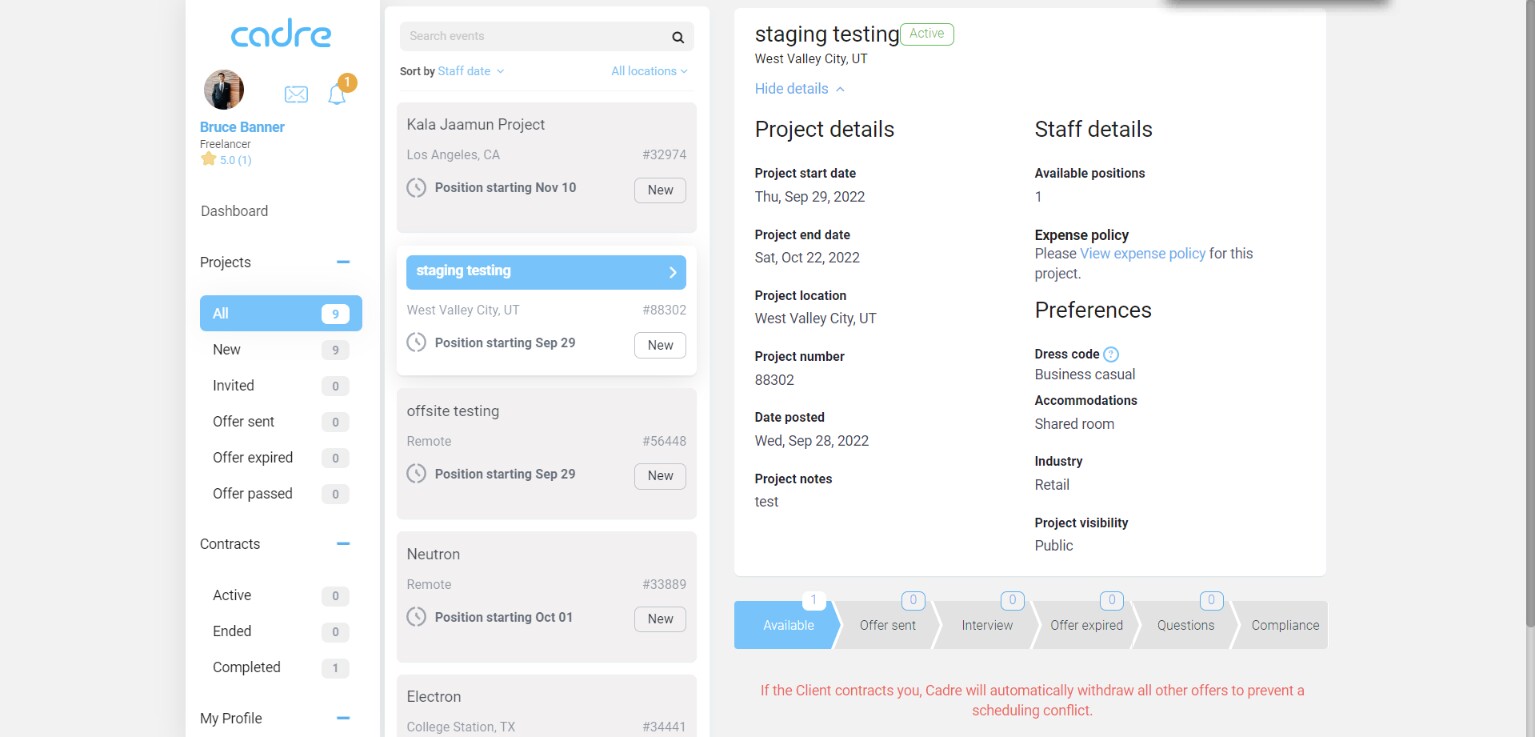Click Bruce Banner's profile avatar
This screenshot has width=1535, height=737.
(x=224, y=90)
